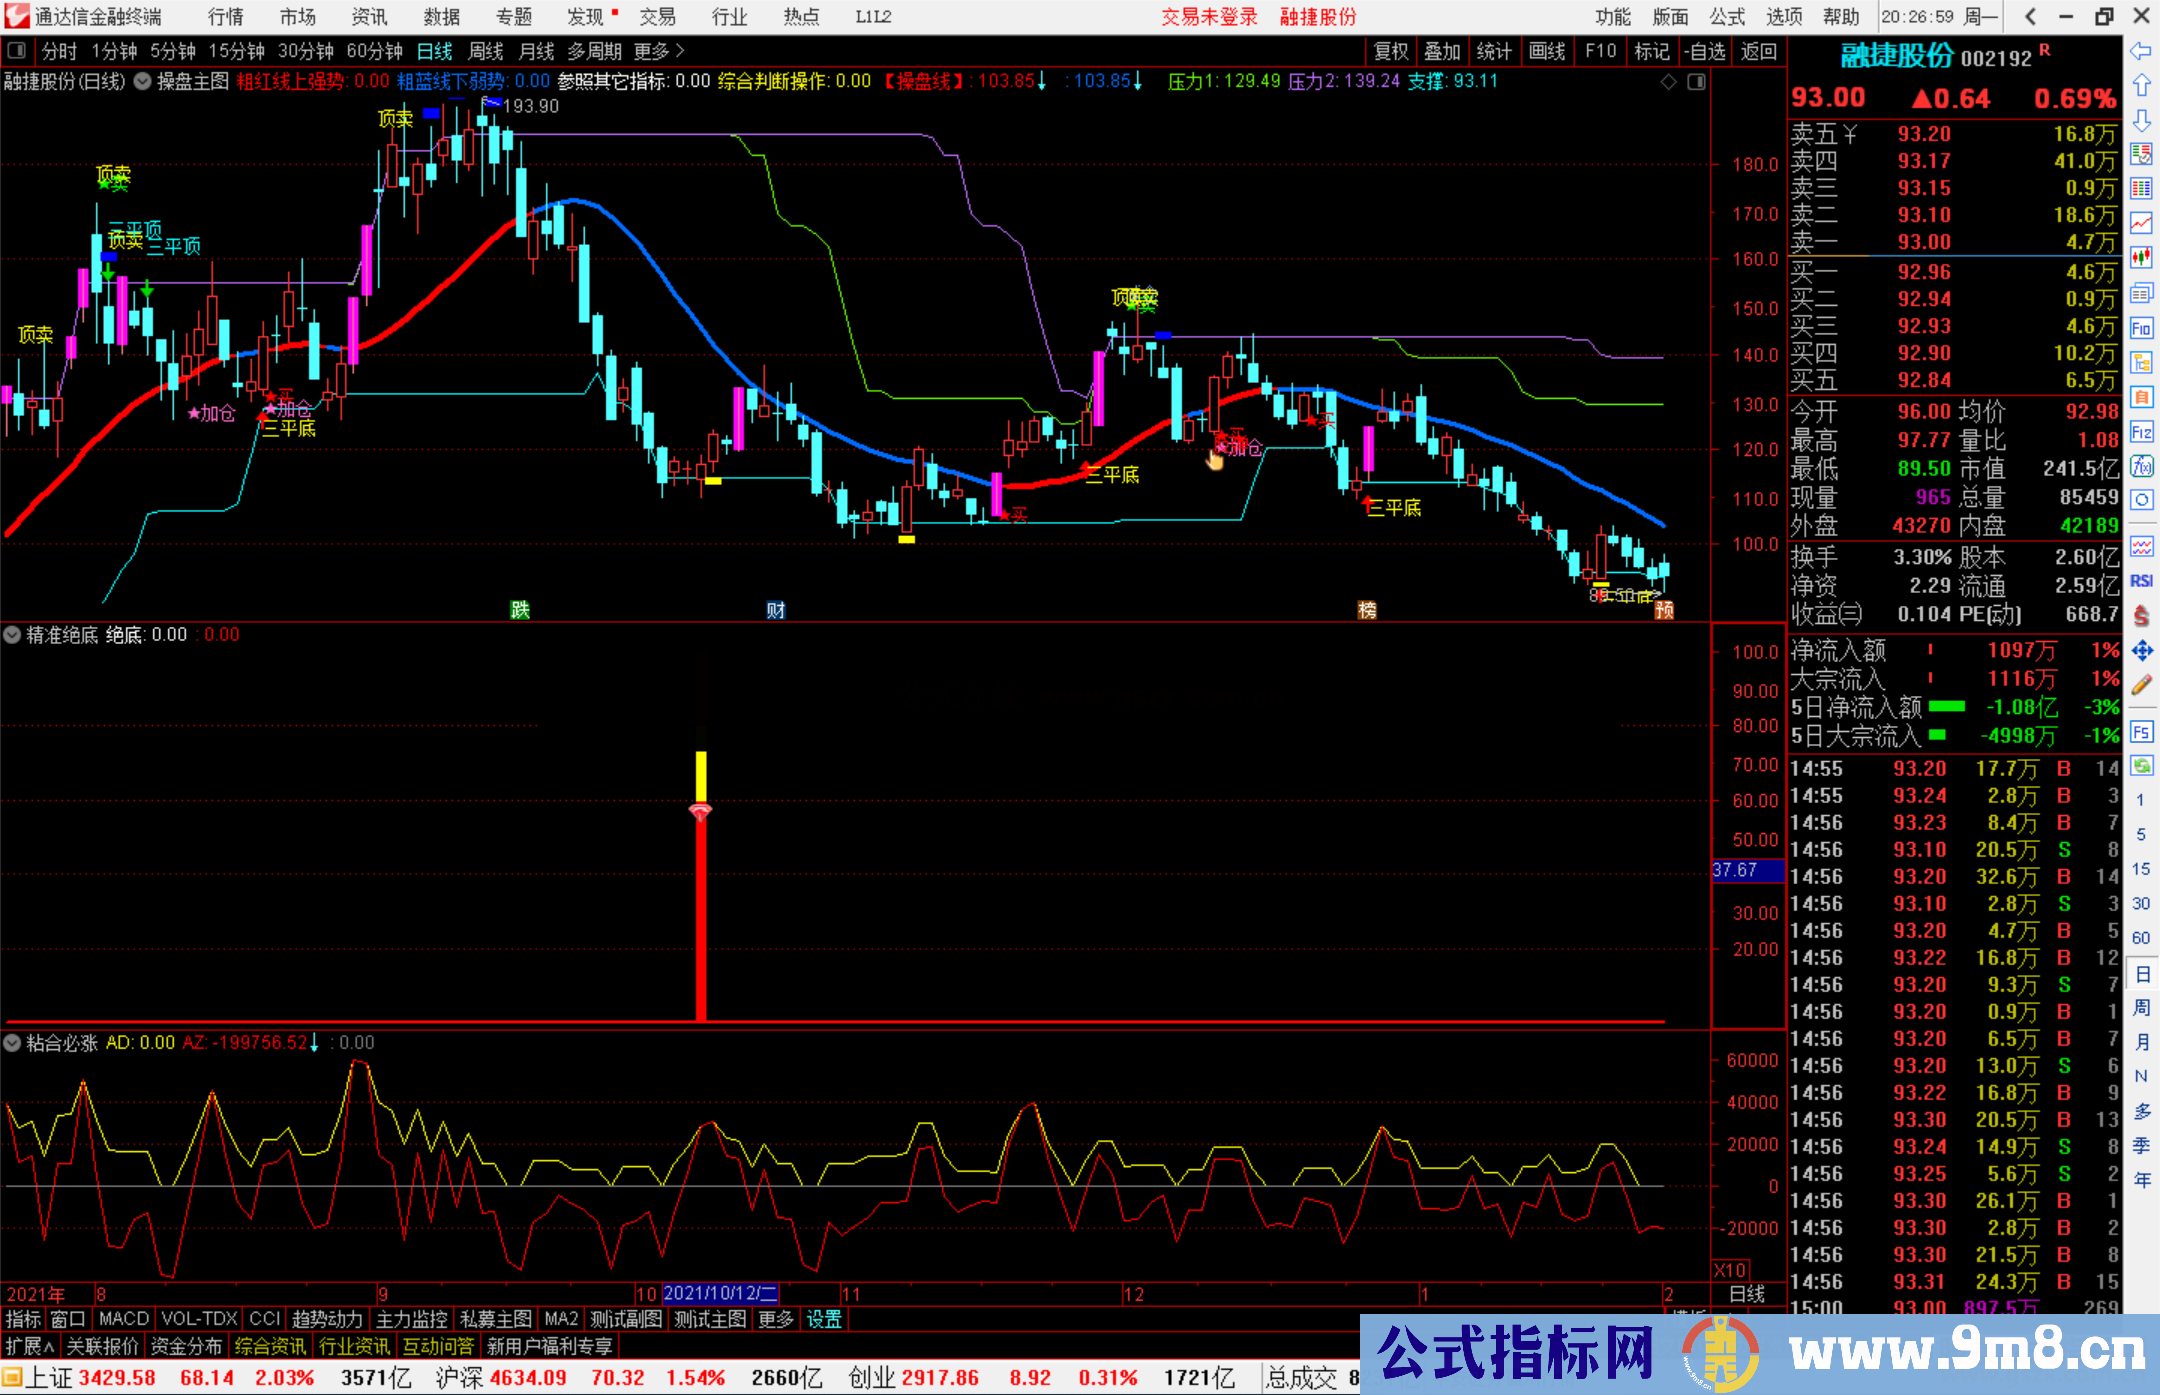Open the F10 company info sidebar icon
Screen dimensions: 2160x1395
tap(2141, 328)
